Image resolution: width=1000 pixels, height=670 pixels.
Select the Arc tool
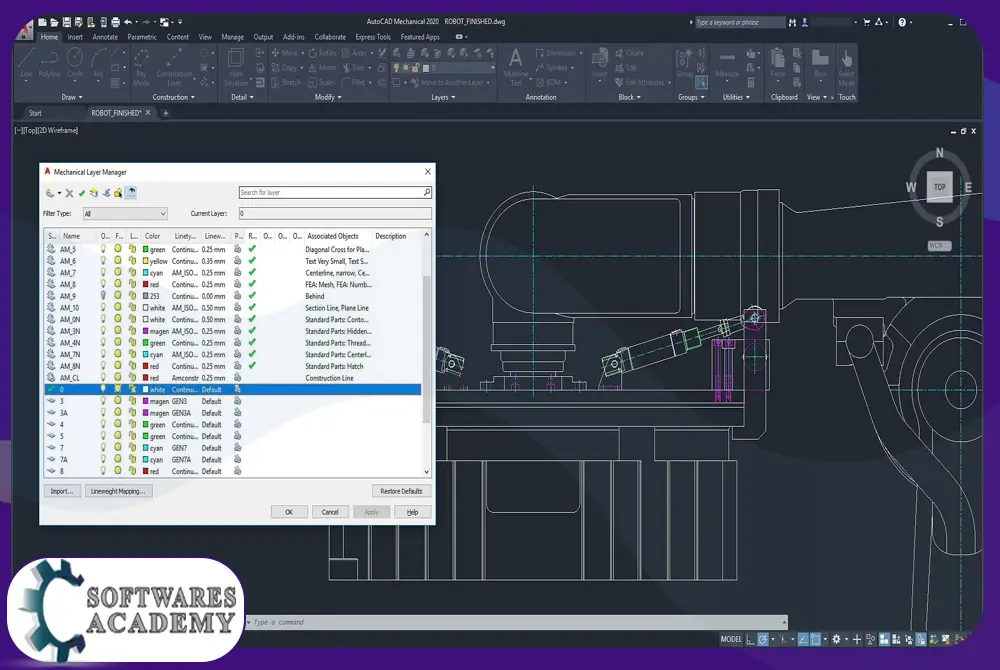[98, 64]
